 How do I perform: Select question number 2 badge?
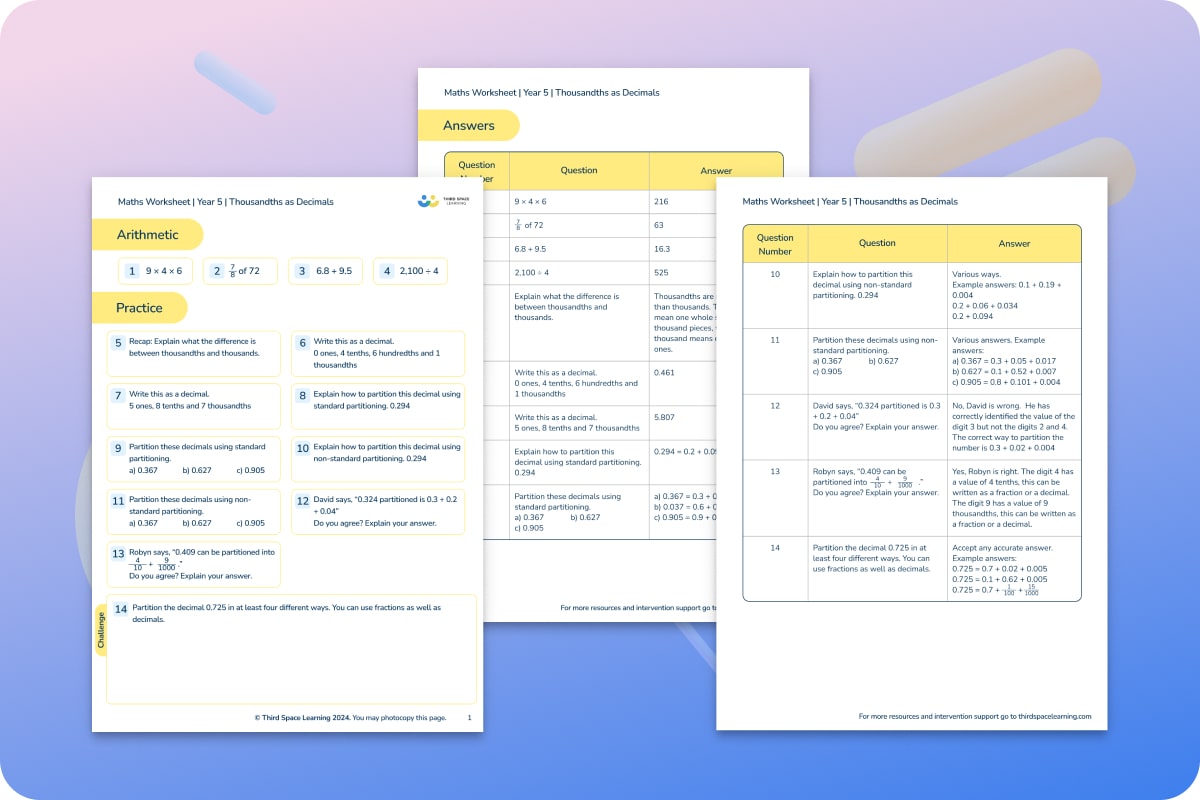[216, 271]
